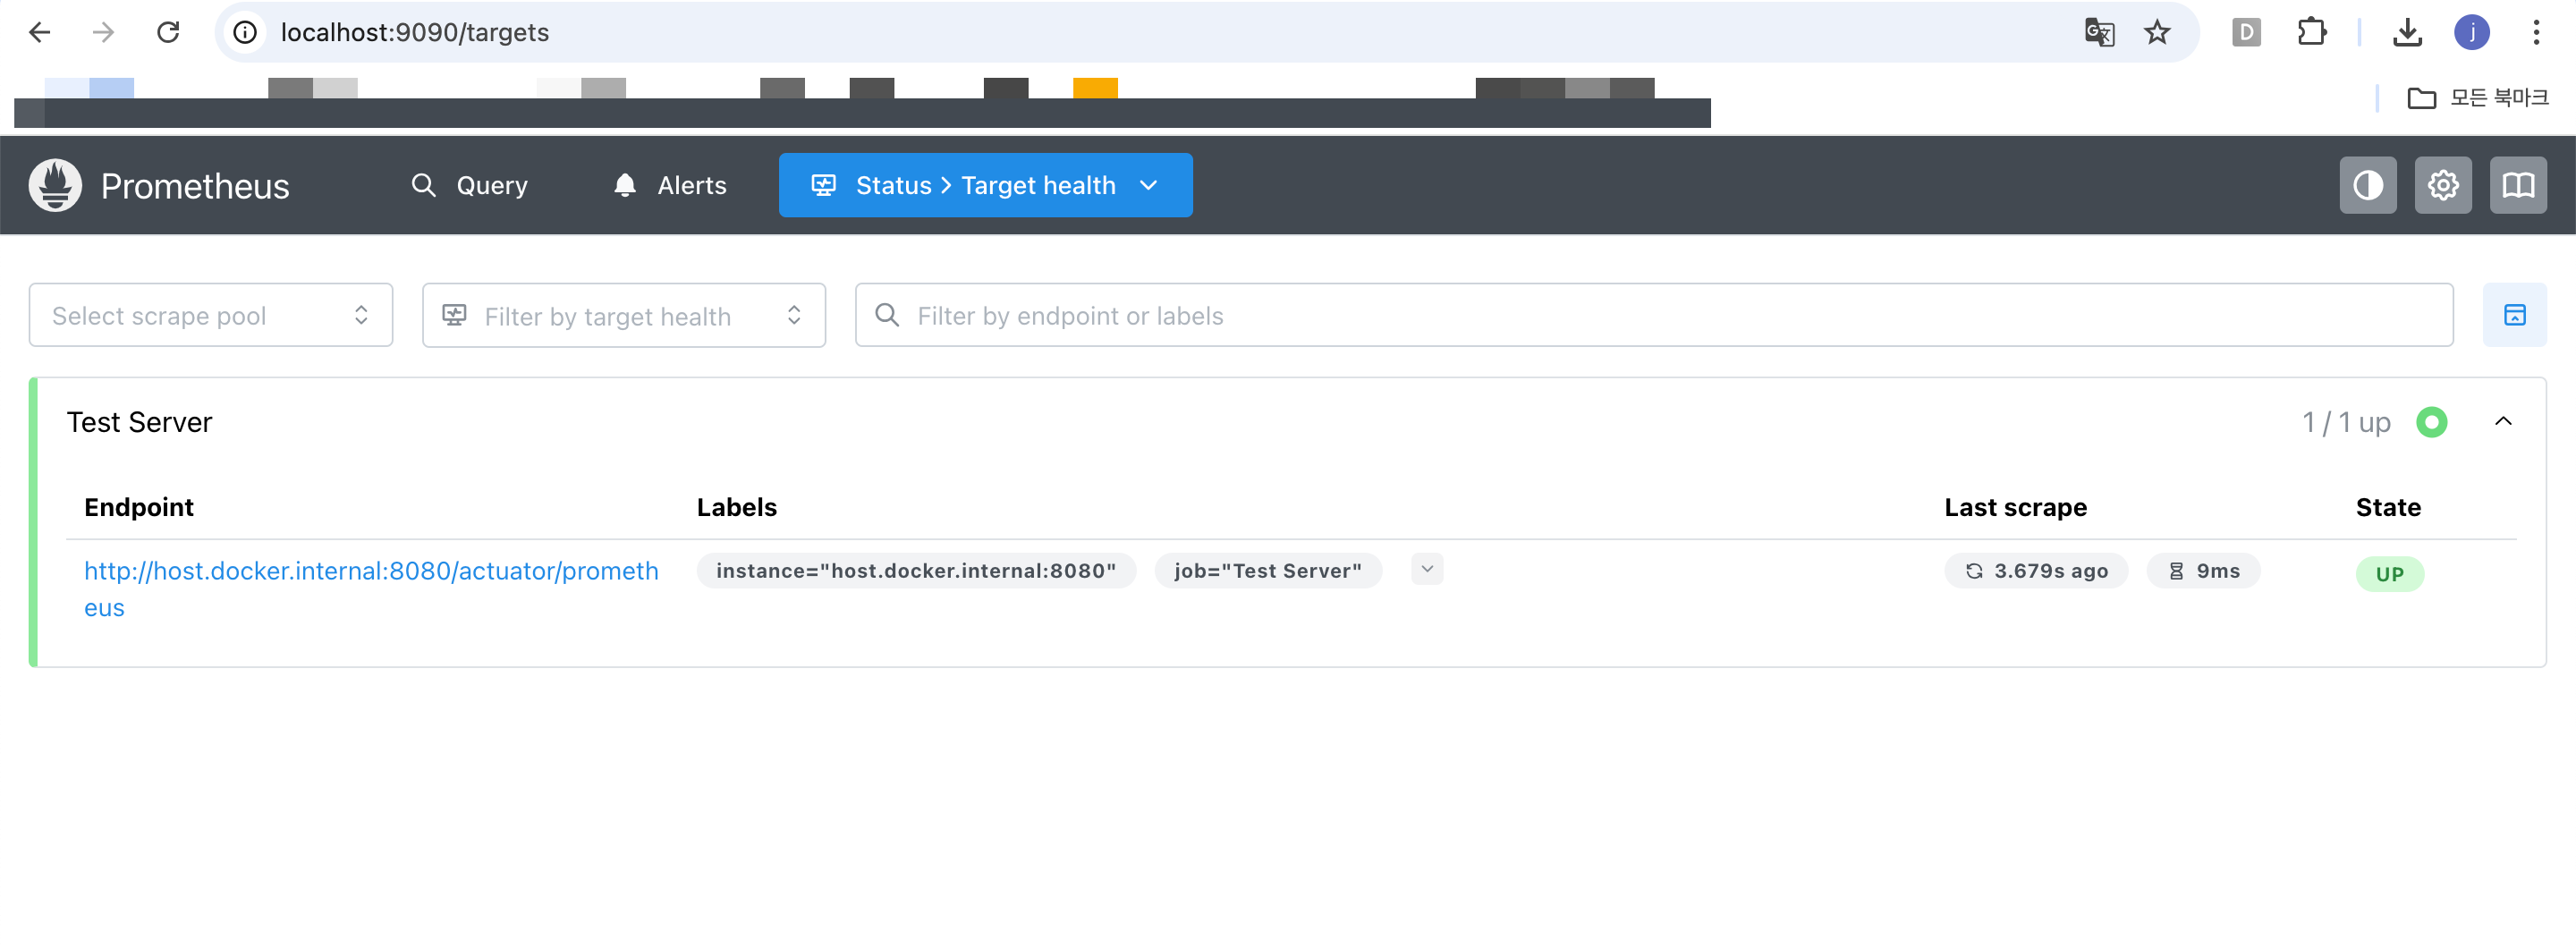The height and width of the screenshot is (948, 2576).
Task: Open documentation via the book icon
Action: (2517, 185)
